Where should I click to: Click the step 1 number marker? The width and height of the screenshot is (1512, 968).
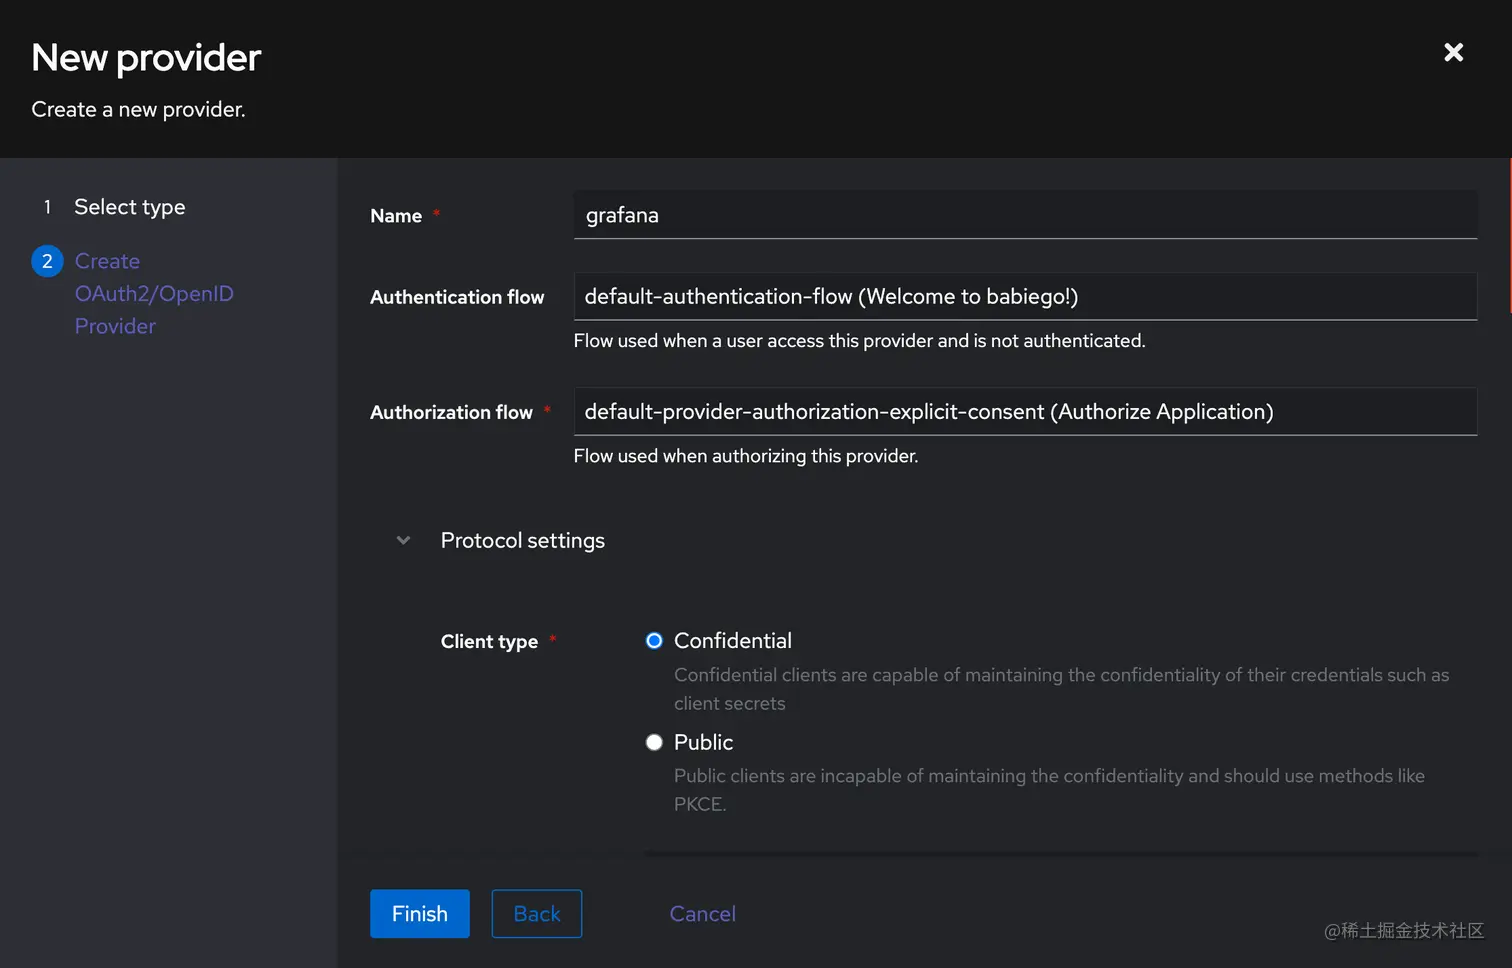(47, 207)
